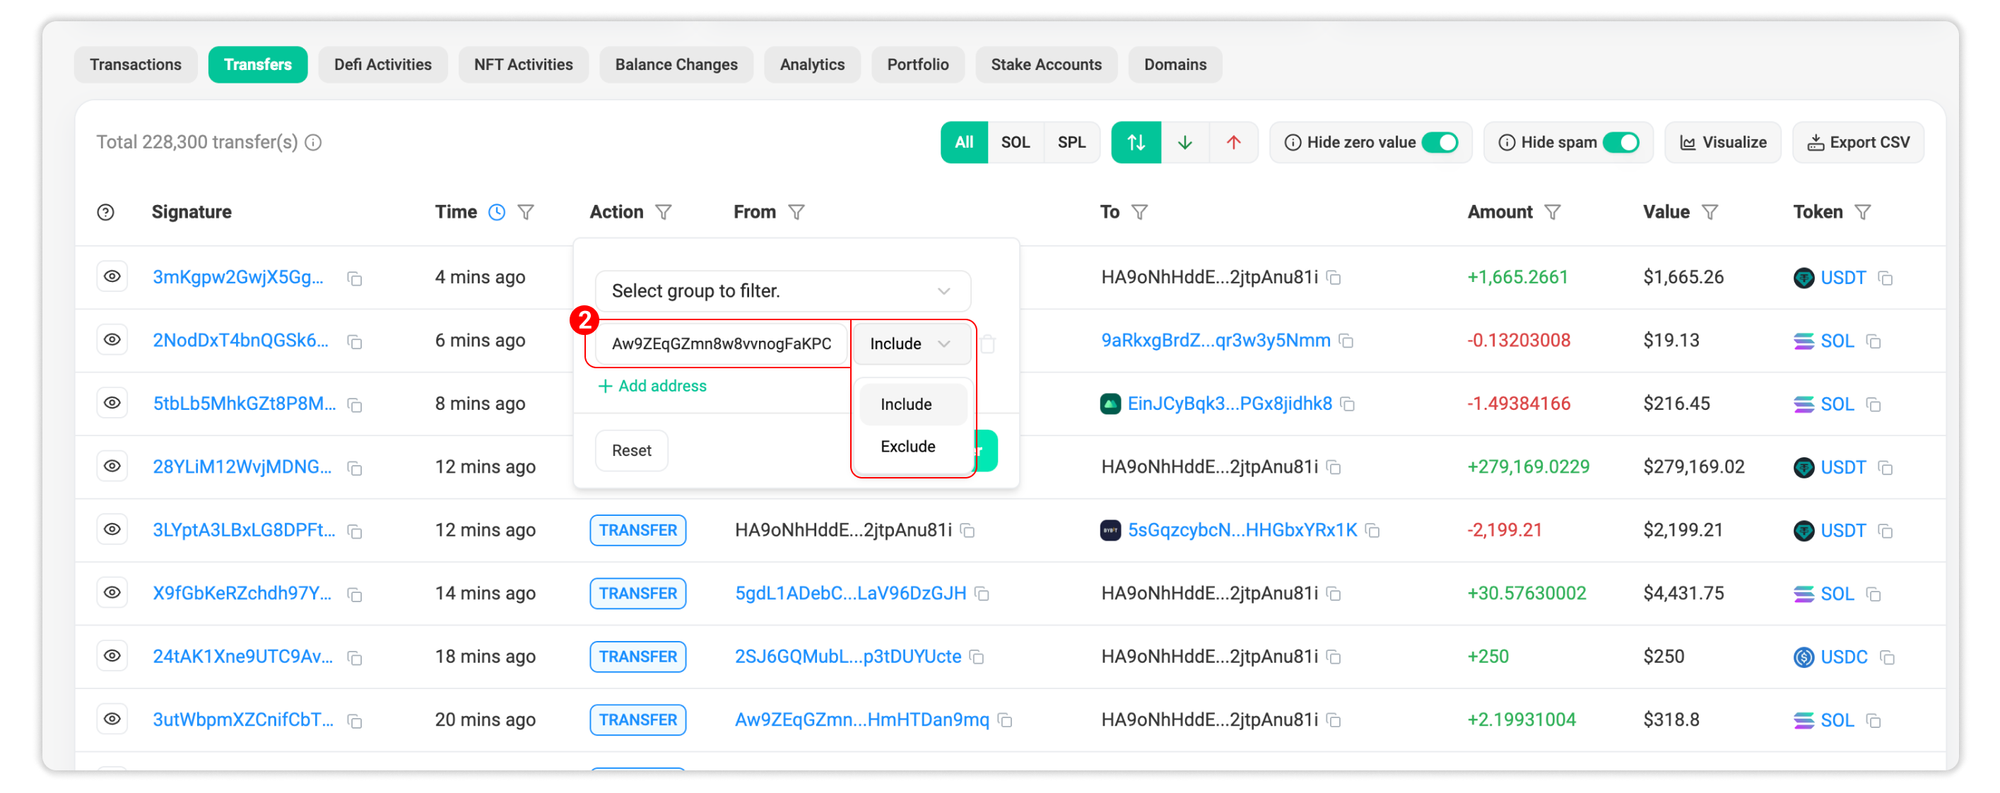Choose Include from the dropdown list
Screen dimensions: 2000x793
point(912,404)
